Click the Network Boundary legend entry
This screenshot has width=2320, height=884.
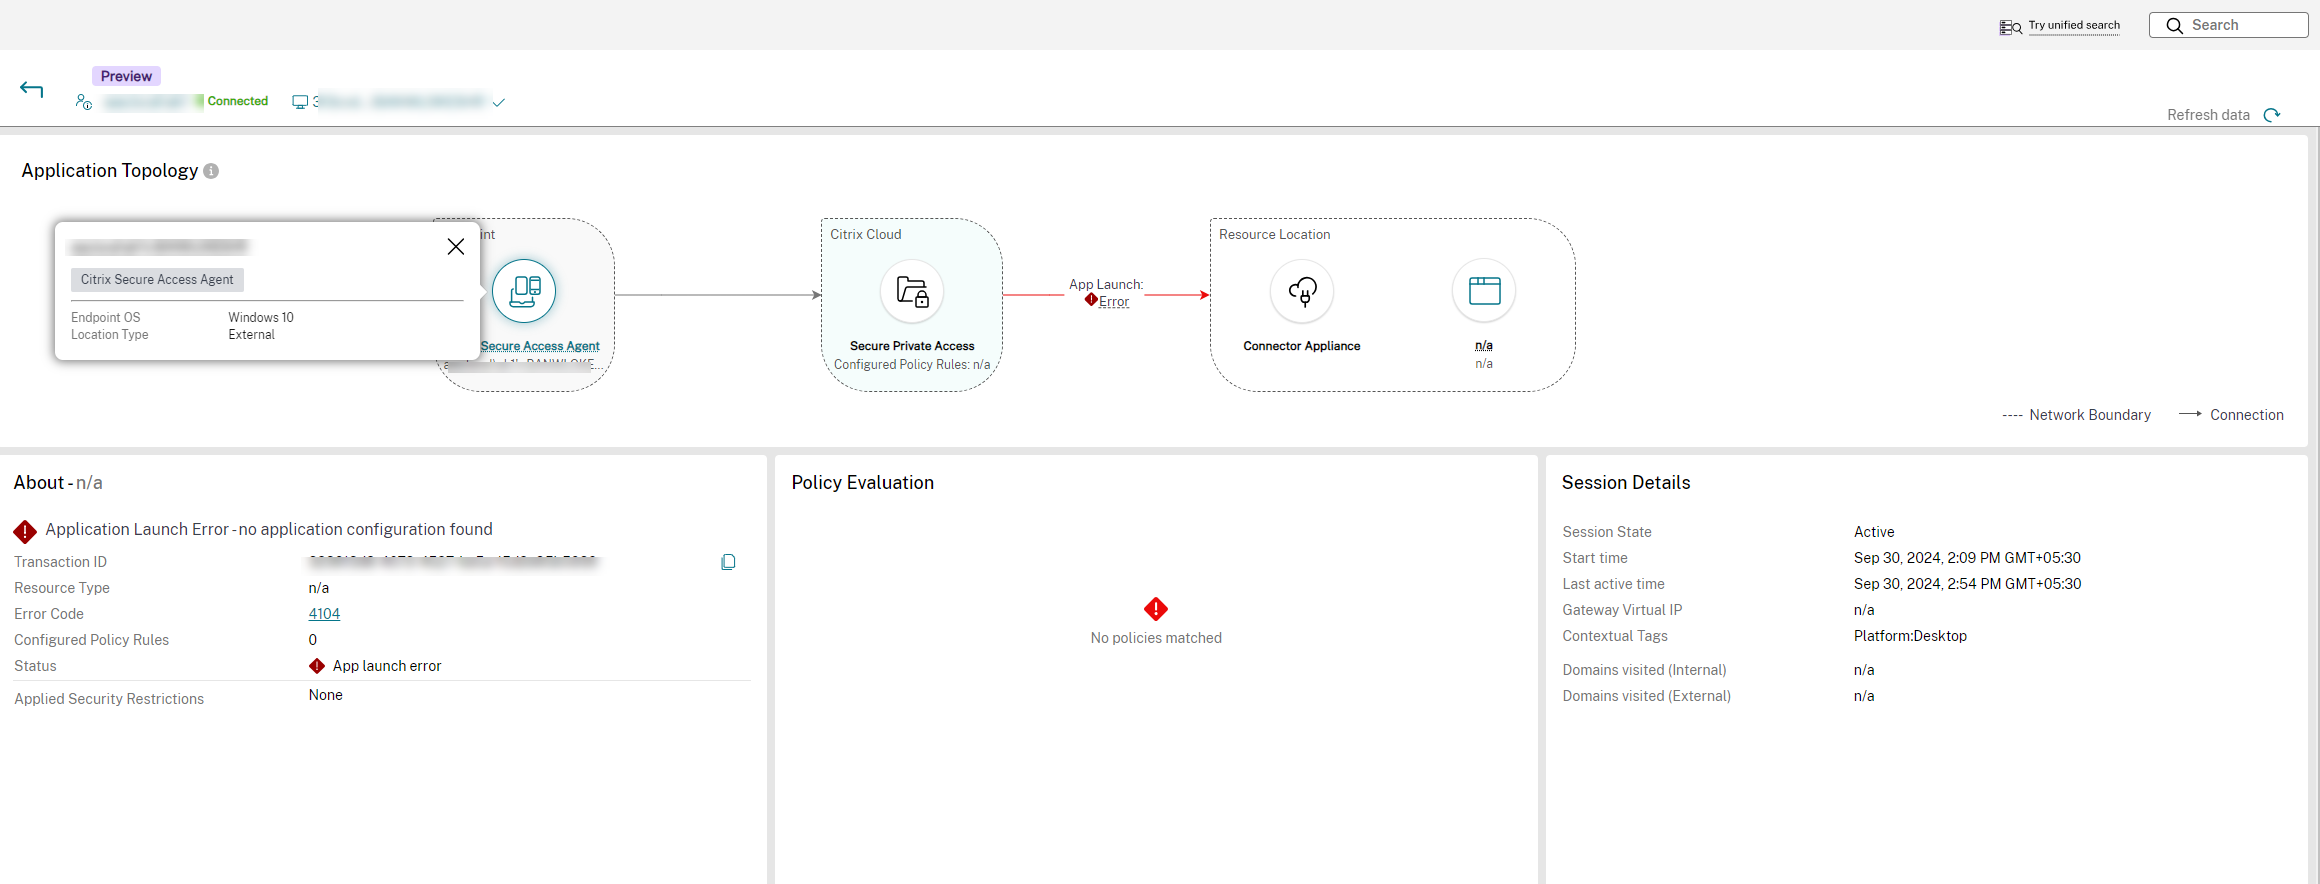2077,415
